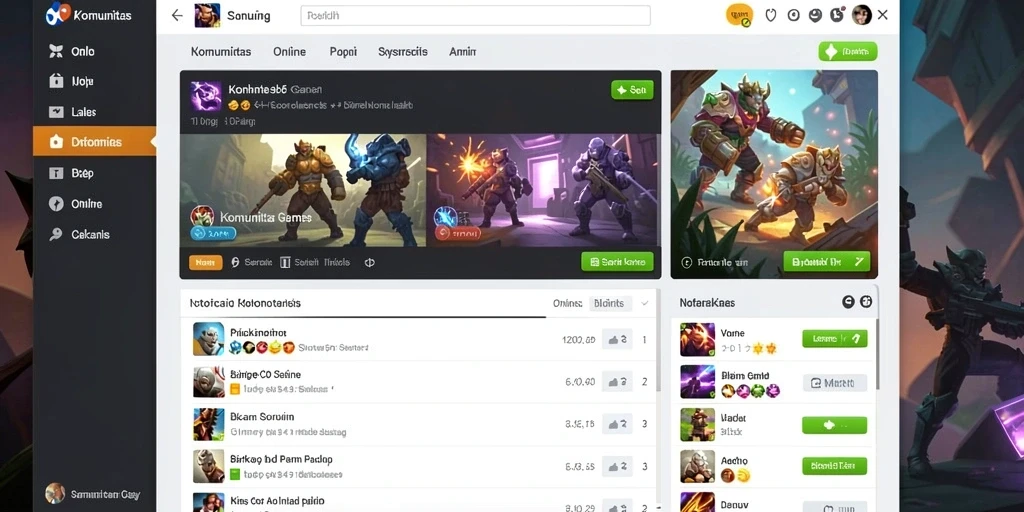Open the user profile avatar in the top bar
Screen dimensions: 1024x512
click(x=862, y=15)
